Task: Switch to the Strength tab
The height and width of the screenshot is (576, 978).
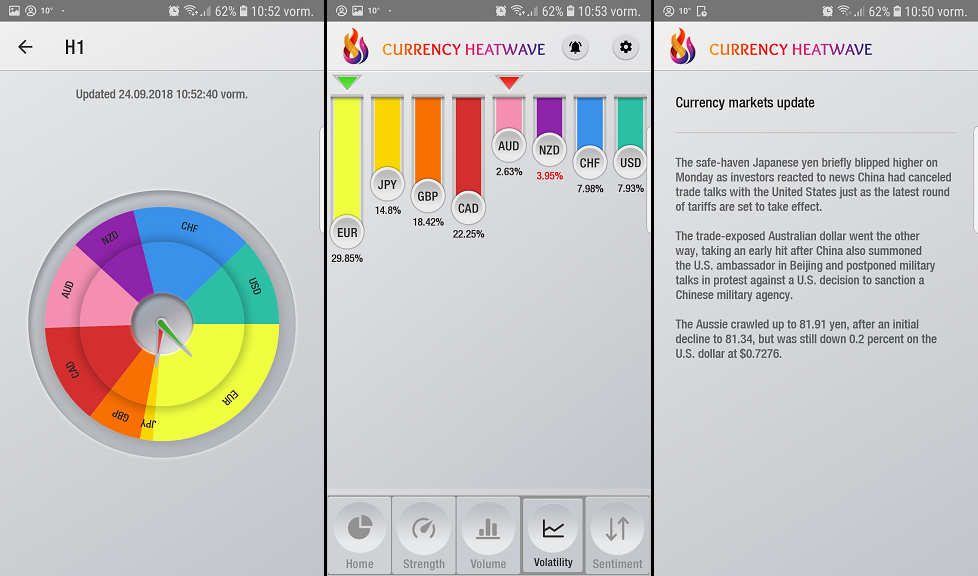Action: tap(424, 535)
